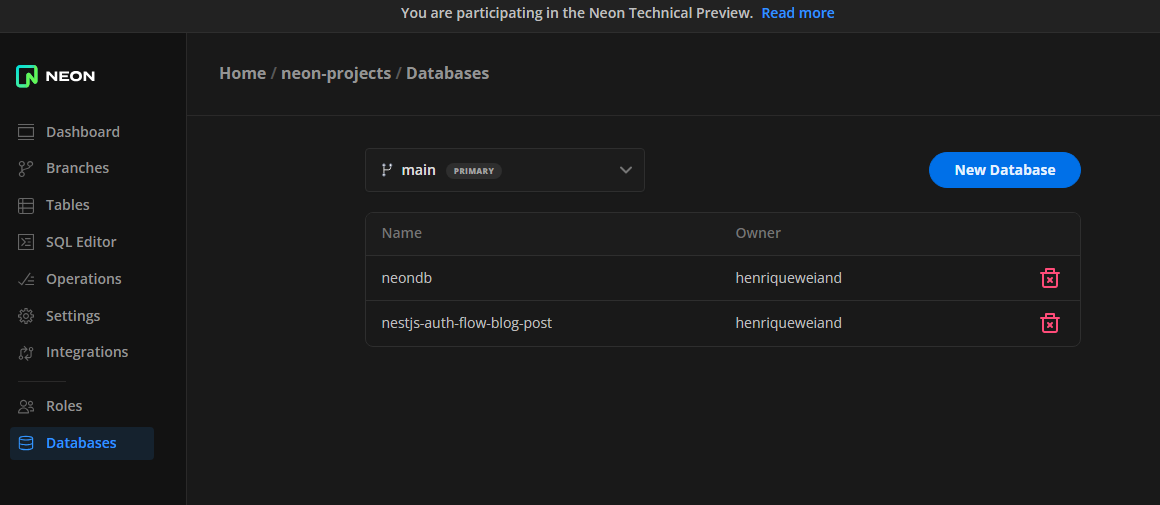This screenshot has width=1160, height=505.
Task: Delete nestjs-auth-flow-blog-post database via trash icon
Action: 1050,323
